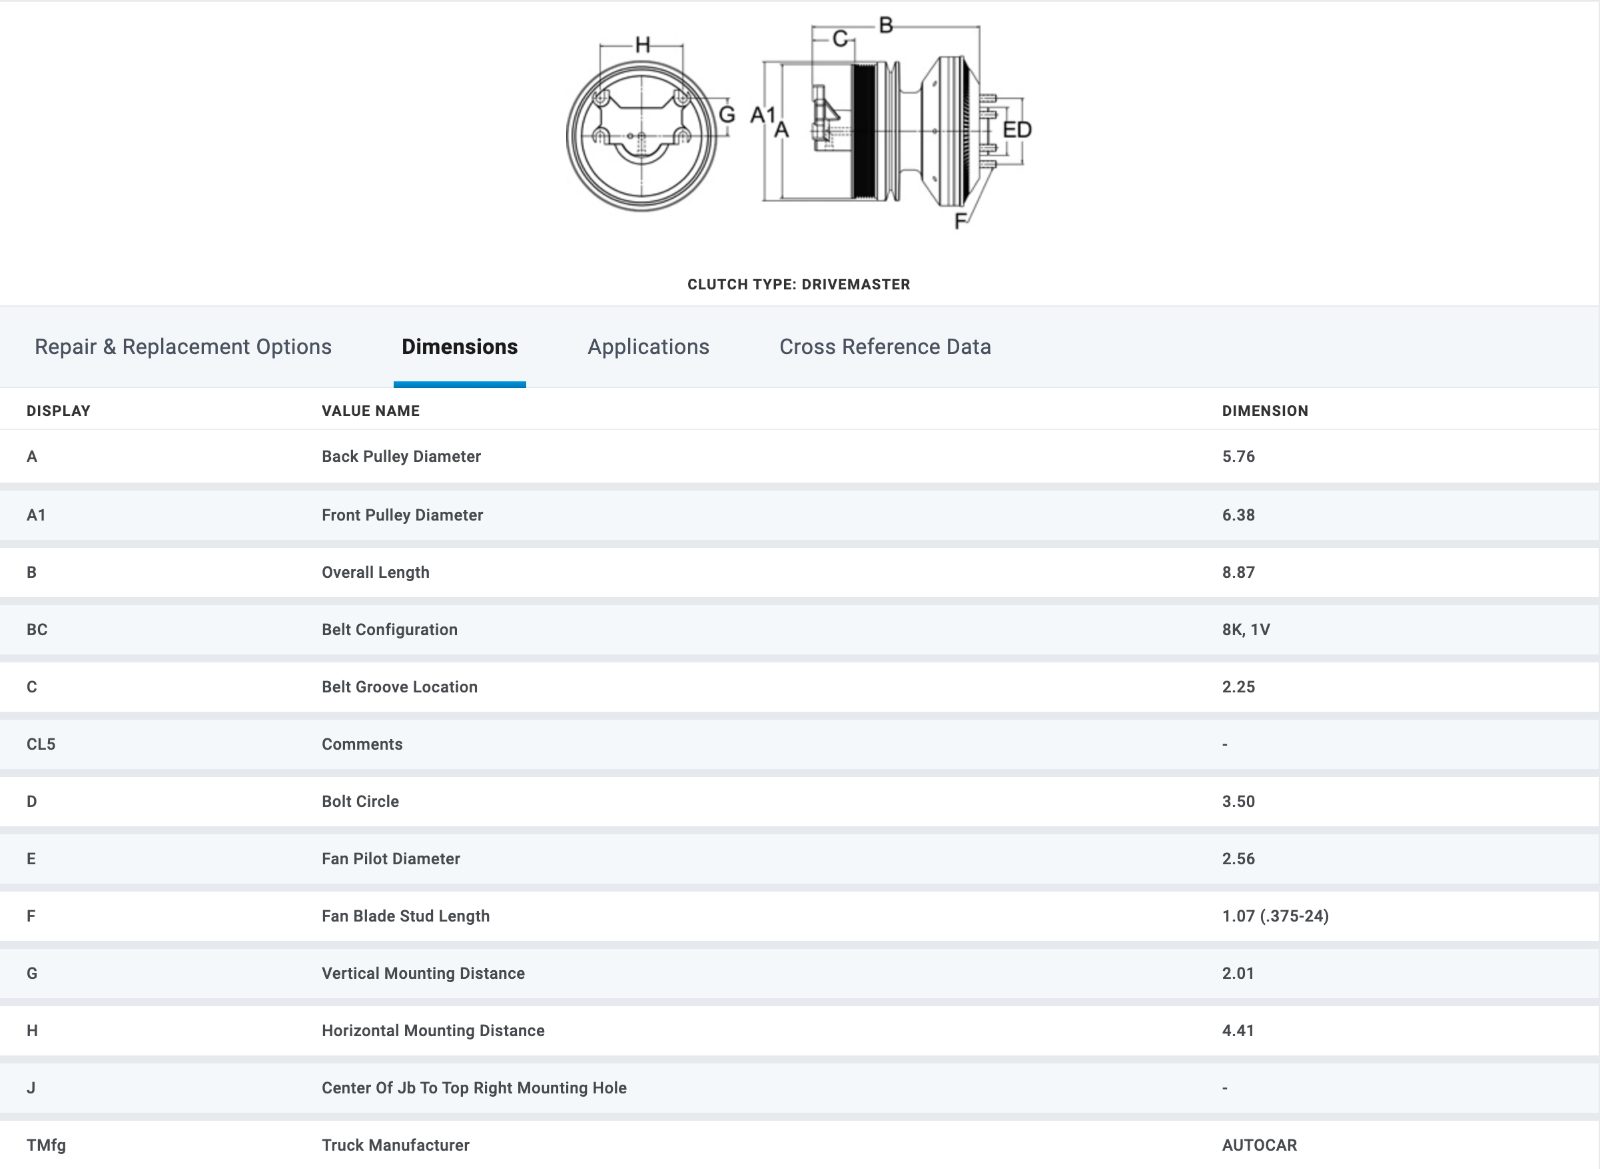This screenshot has height=1169, width=1600.
Task: Select the Back Pulley Diameter row
Action: click(401, 457)
